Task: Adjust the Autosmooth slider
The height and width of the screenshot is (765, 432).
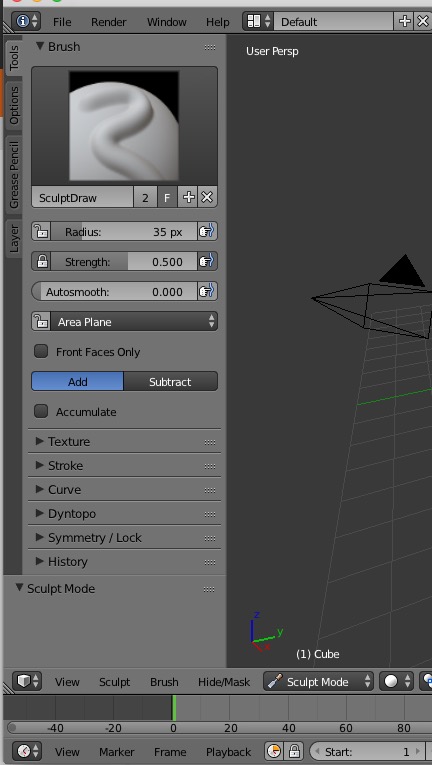Action: coord(115,291)
